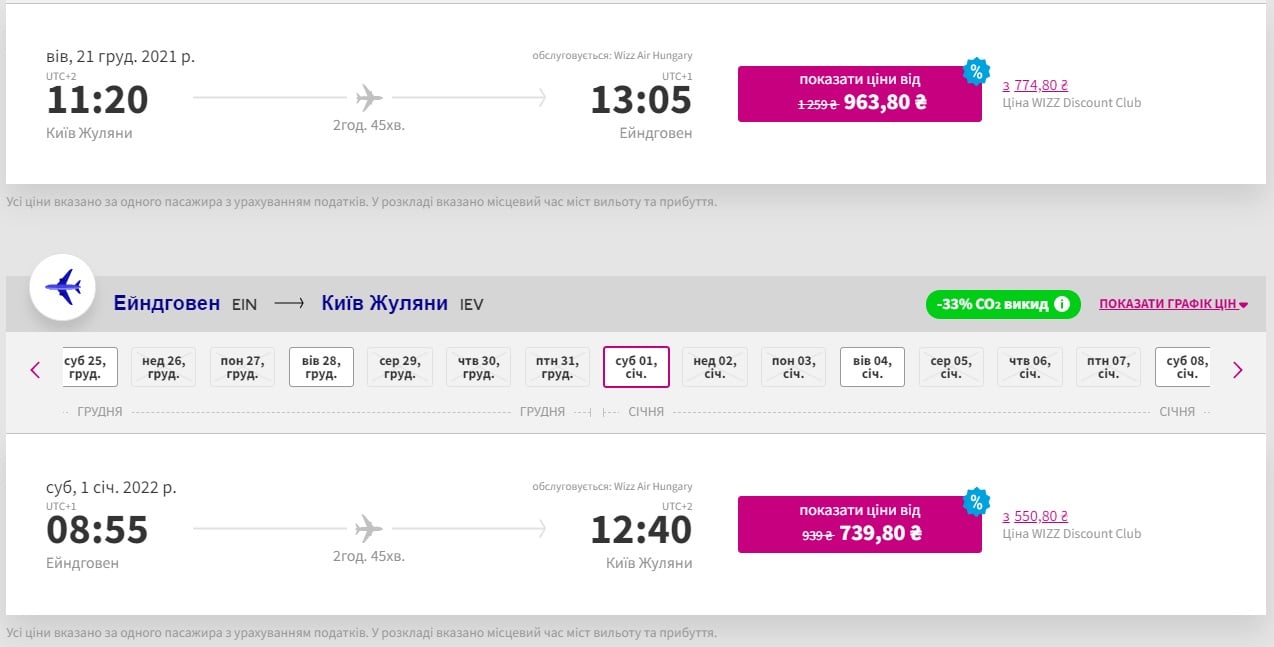Select Saturday 1 January date tab
This screenshot has width=1274, height=647.
(x=635, y=367)
